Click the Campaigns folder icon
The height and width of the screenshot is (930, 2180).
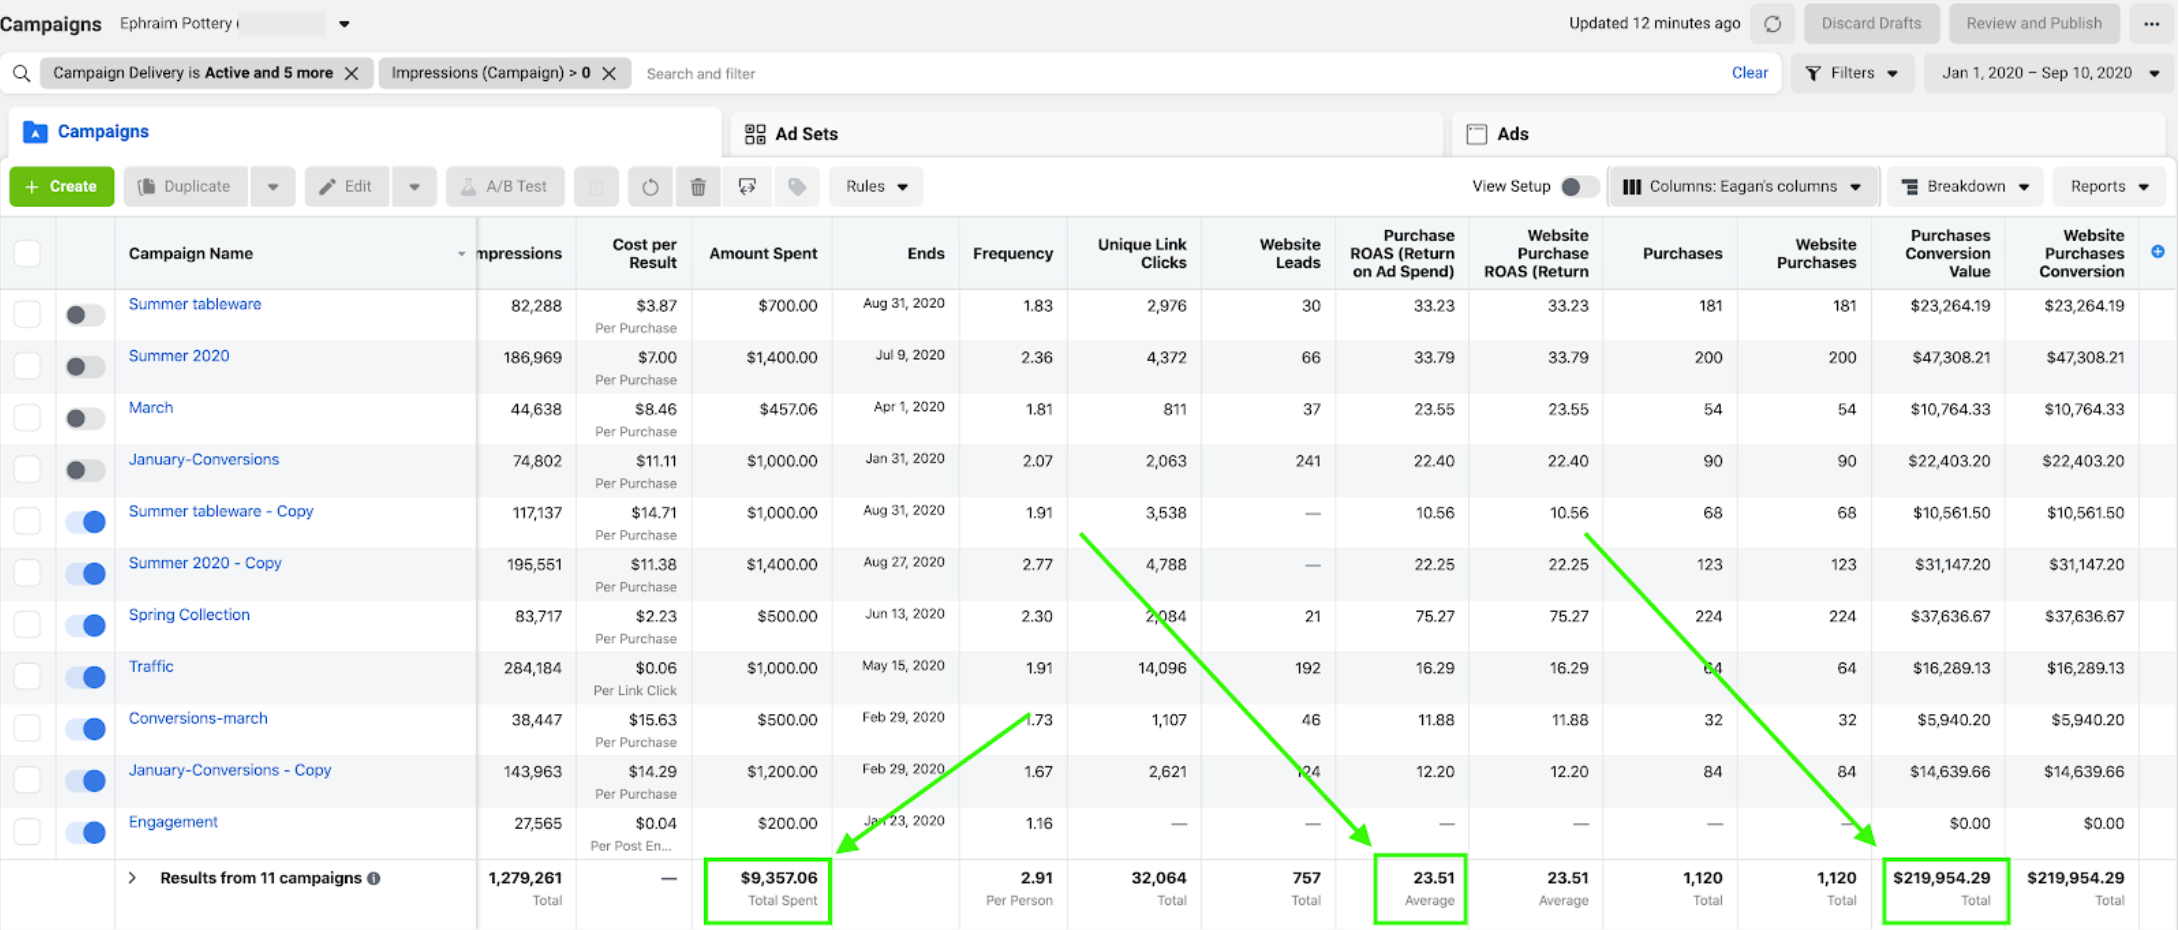(x=35, y=132)
